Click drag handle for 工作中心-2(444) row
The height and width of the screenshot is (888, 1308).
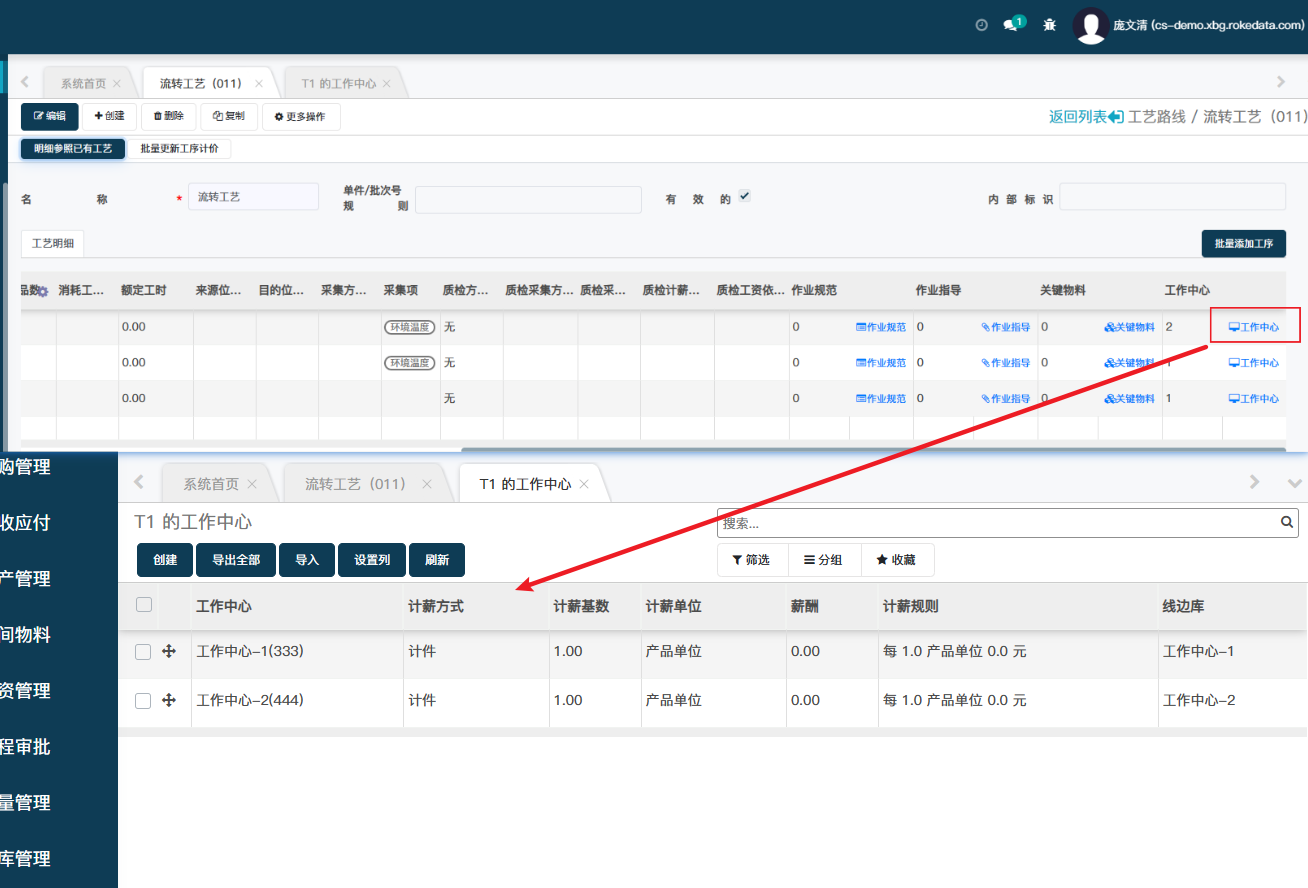[169, 700]
